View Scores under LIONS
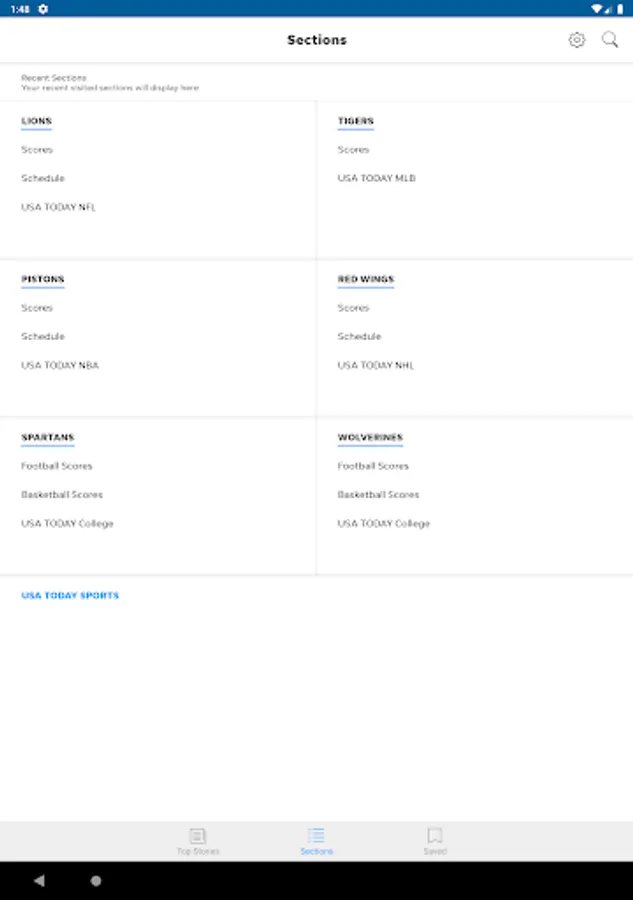Image resolution: width=633 pixels, height=900 pixels. point(37,150)
